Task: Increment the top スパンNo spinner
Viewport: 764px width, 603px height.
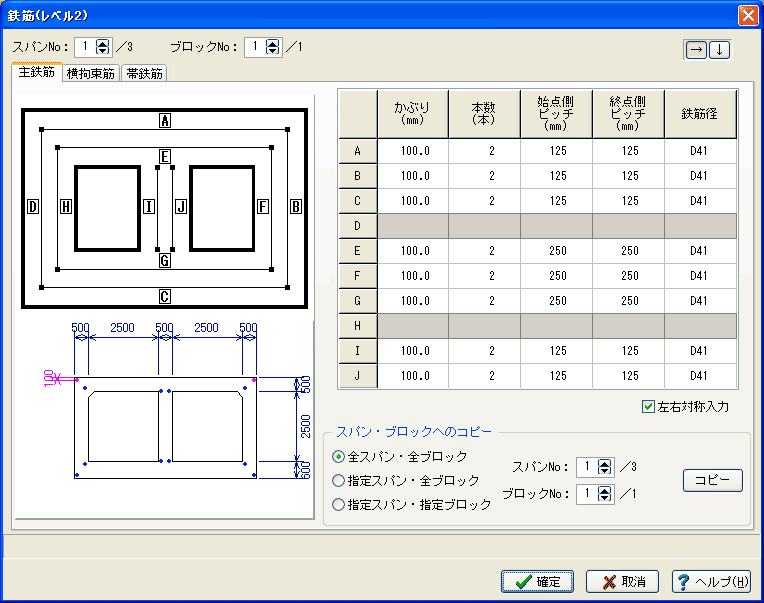Action: click(x=102, y=42)
